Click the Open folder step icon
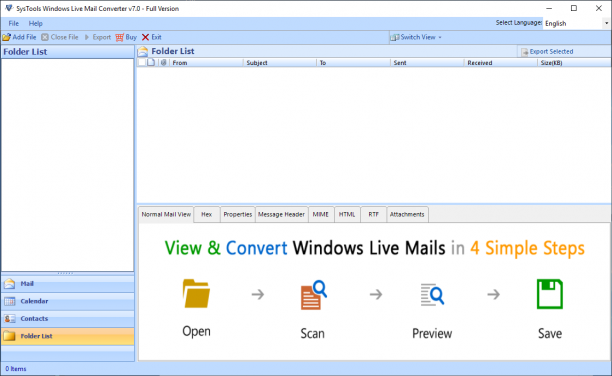The width and height of the screenshot is (612, 376). tap(196, 293)
